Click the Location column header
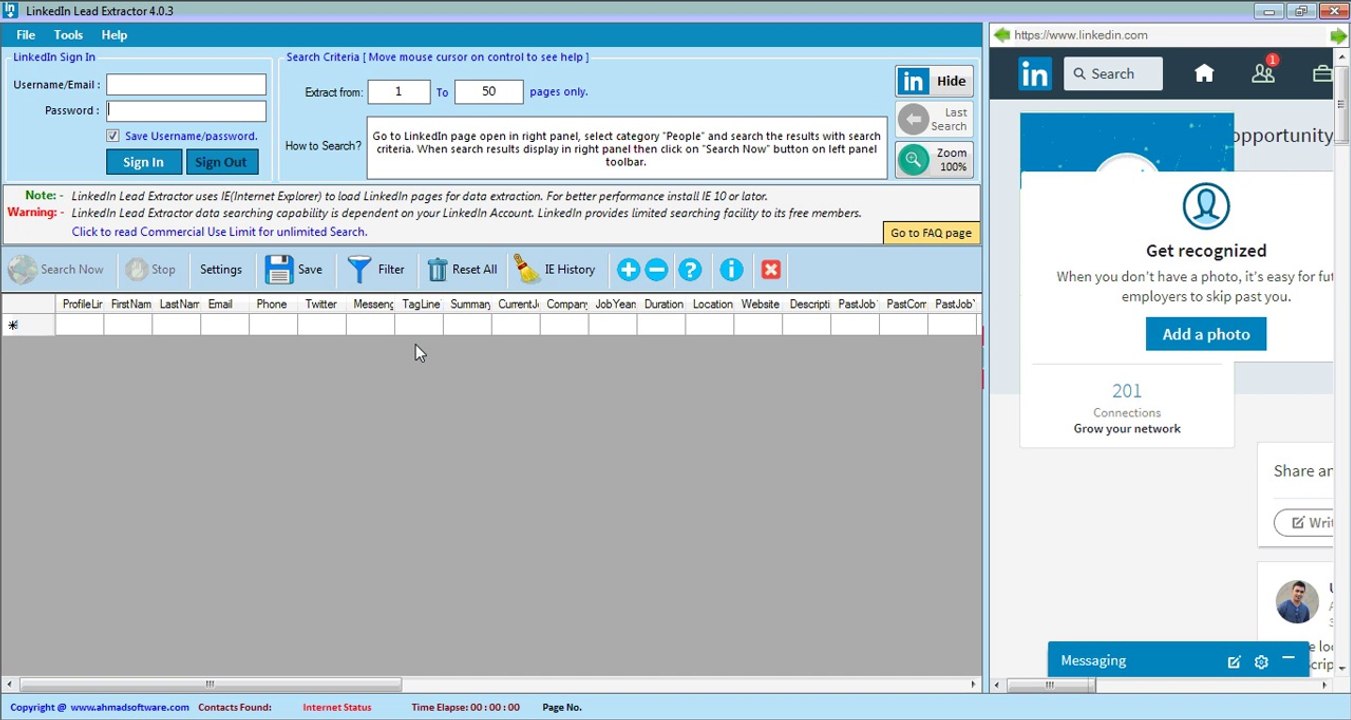Screen dimensions: 1351x720 point(712,304)
